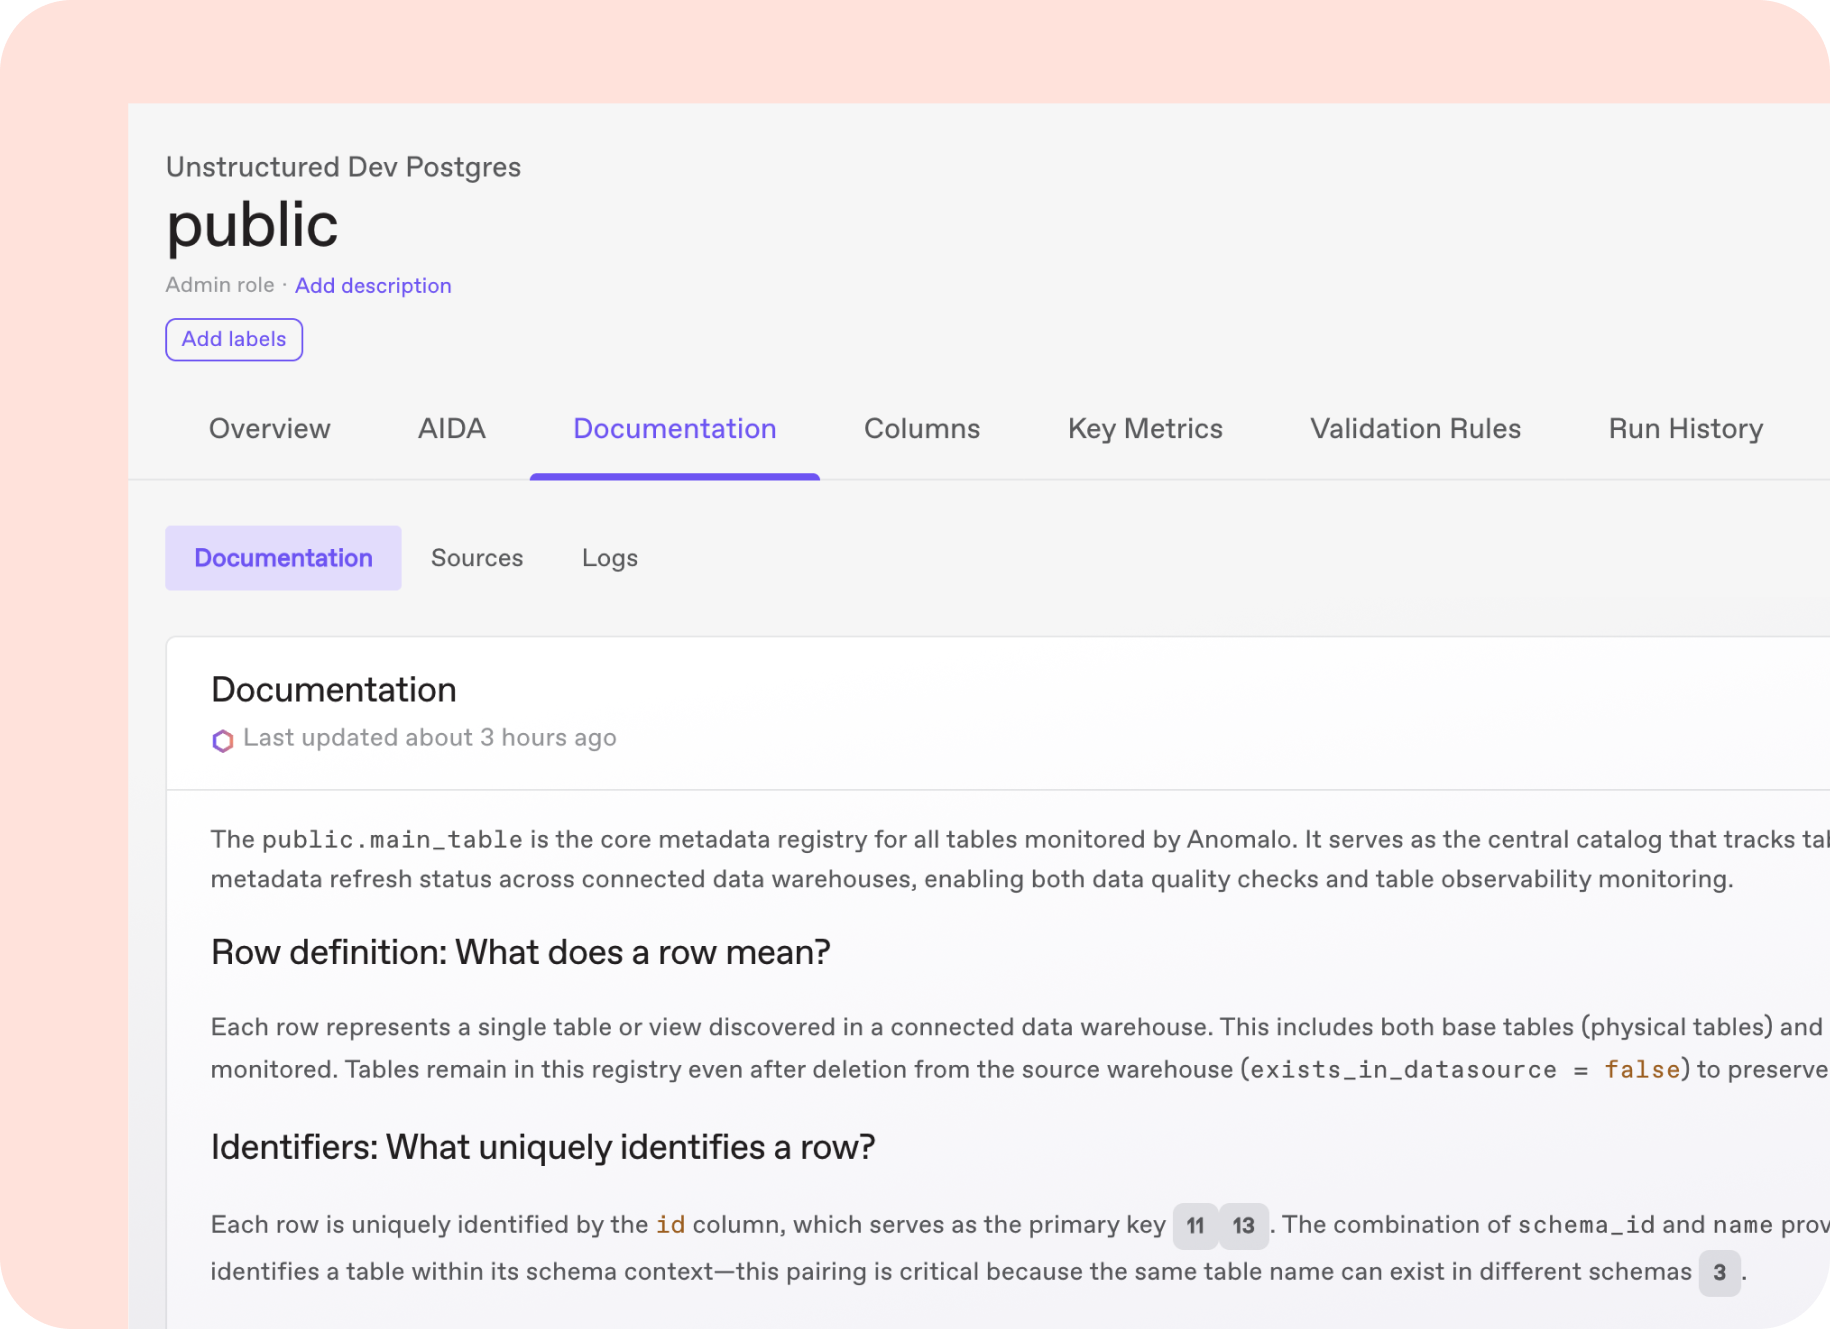Click the Last updated timestamp text
The image size is (1830, 1329).
(x=429, y=738)
